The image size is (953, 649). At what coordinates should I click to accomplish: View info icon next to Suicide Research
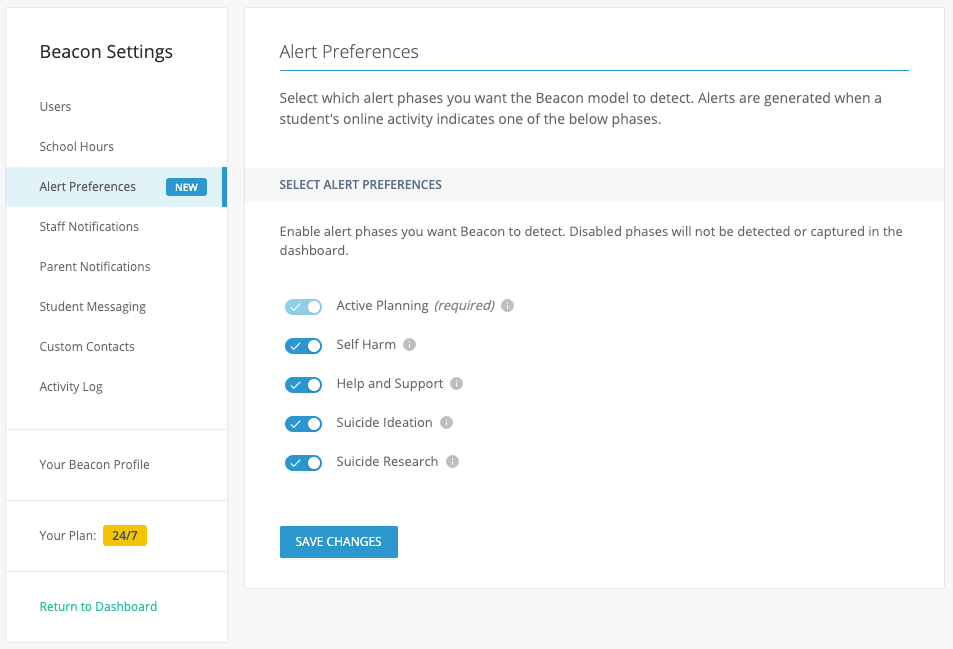point(452,462)
